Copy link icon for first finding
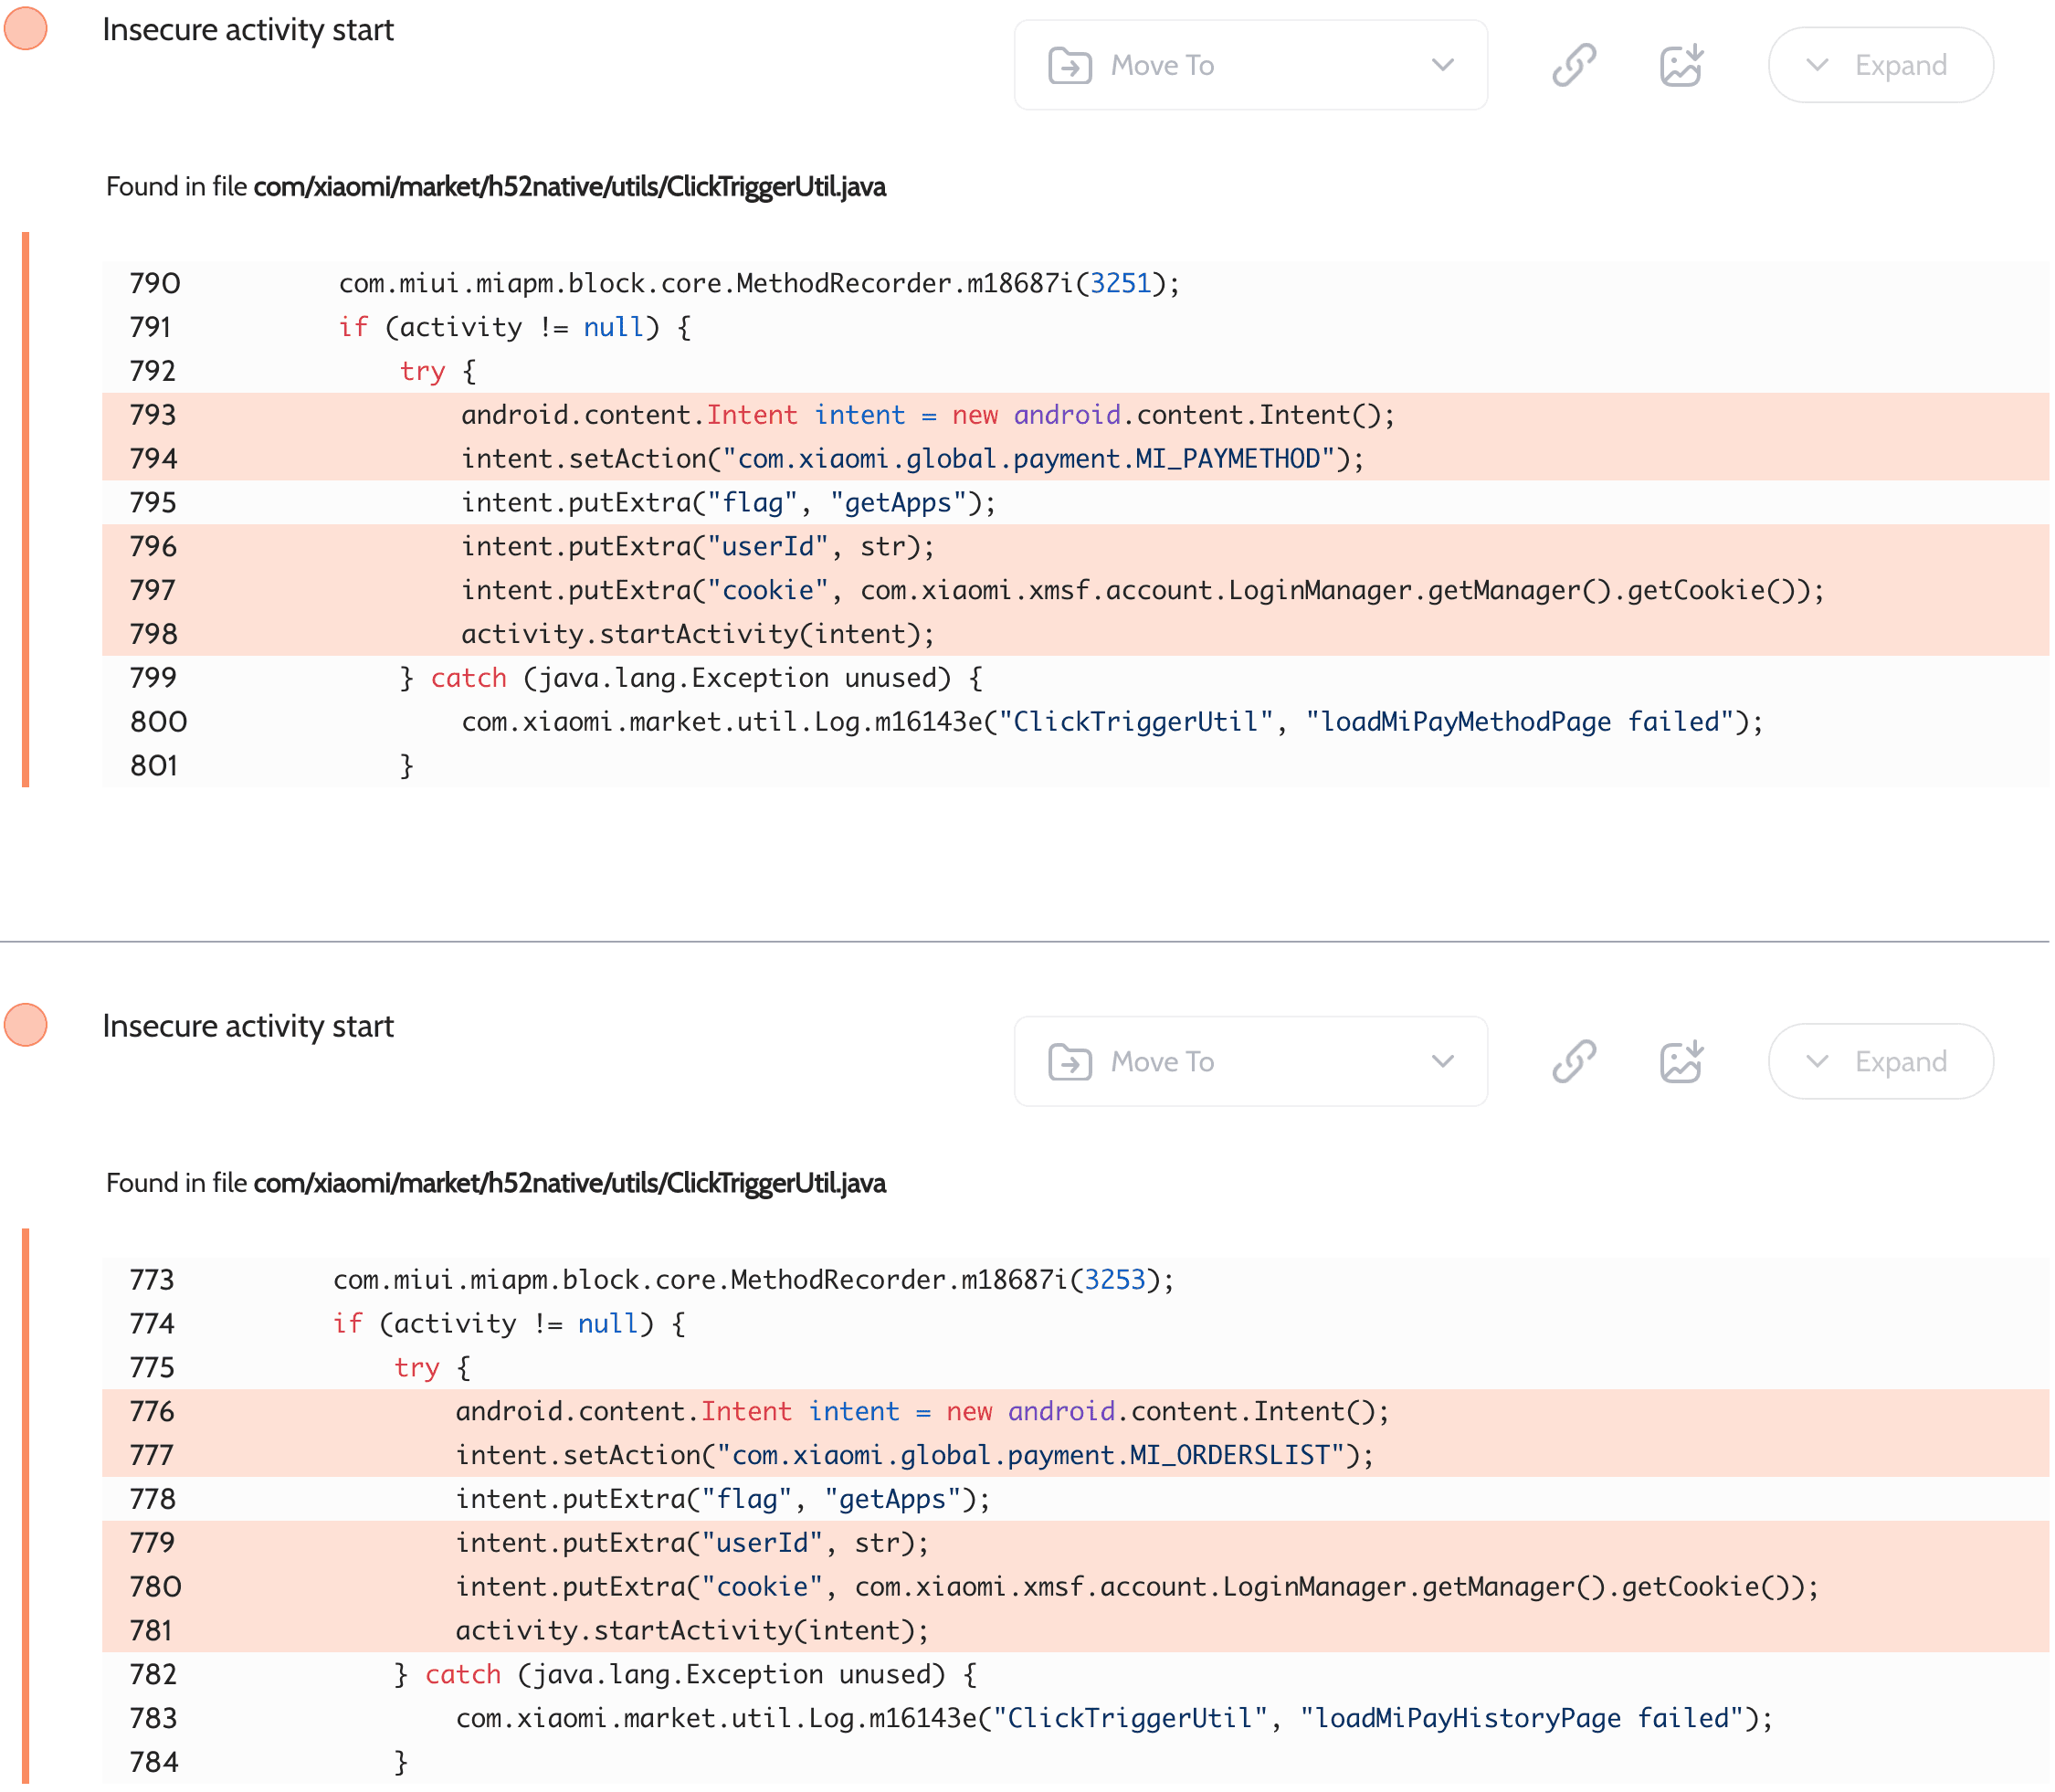The width and height of the screenshot is (2055, 1792). 1574,65
